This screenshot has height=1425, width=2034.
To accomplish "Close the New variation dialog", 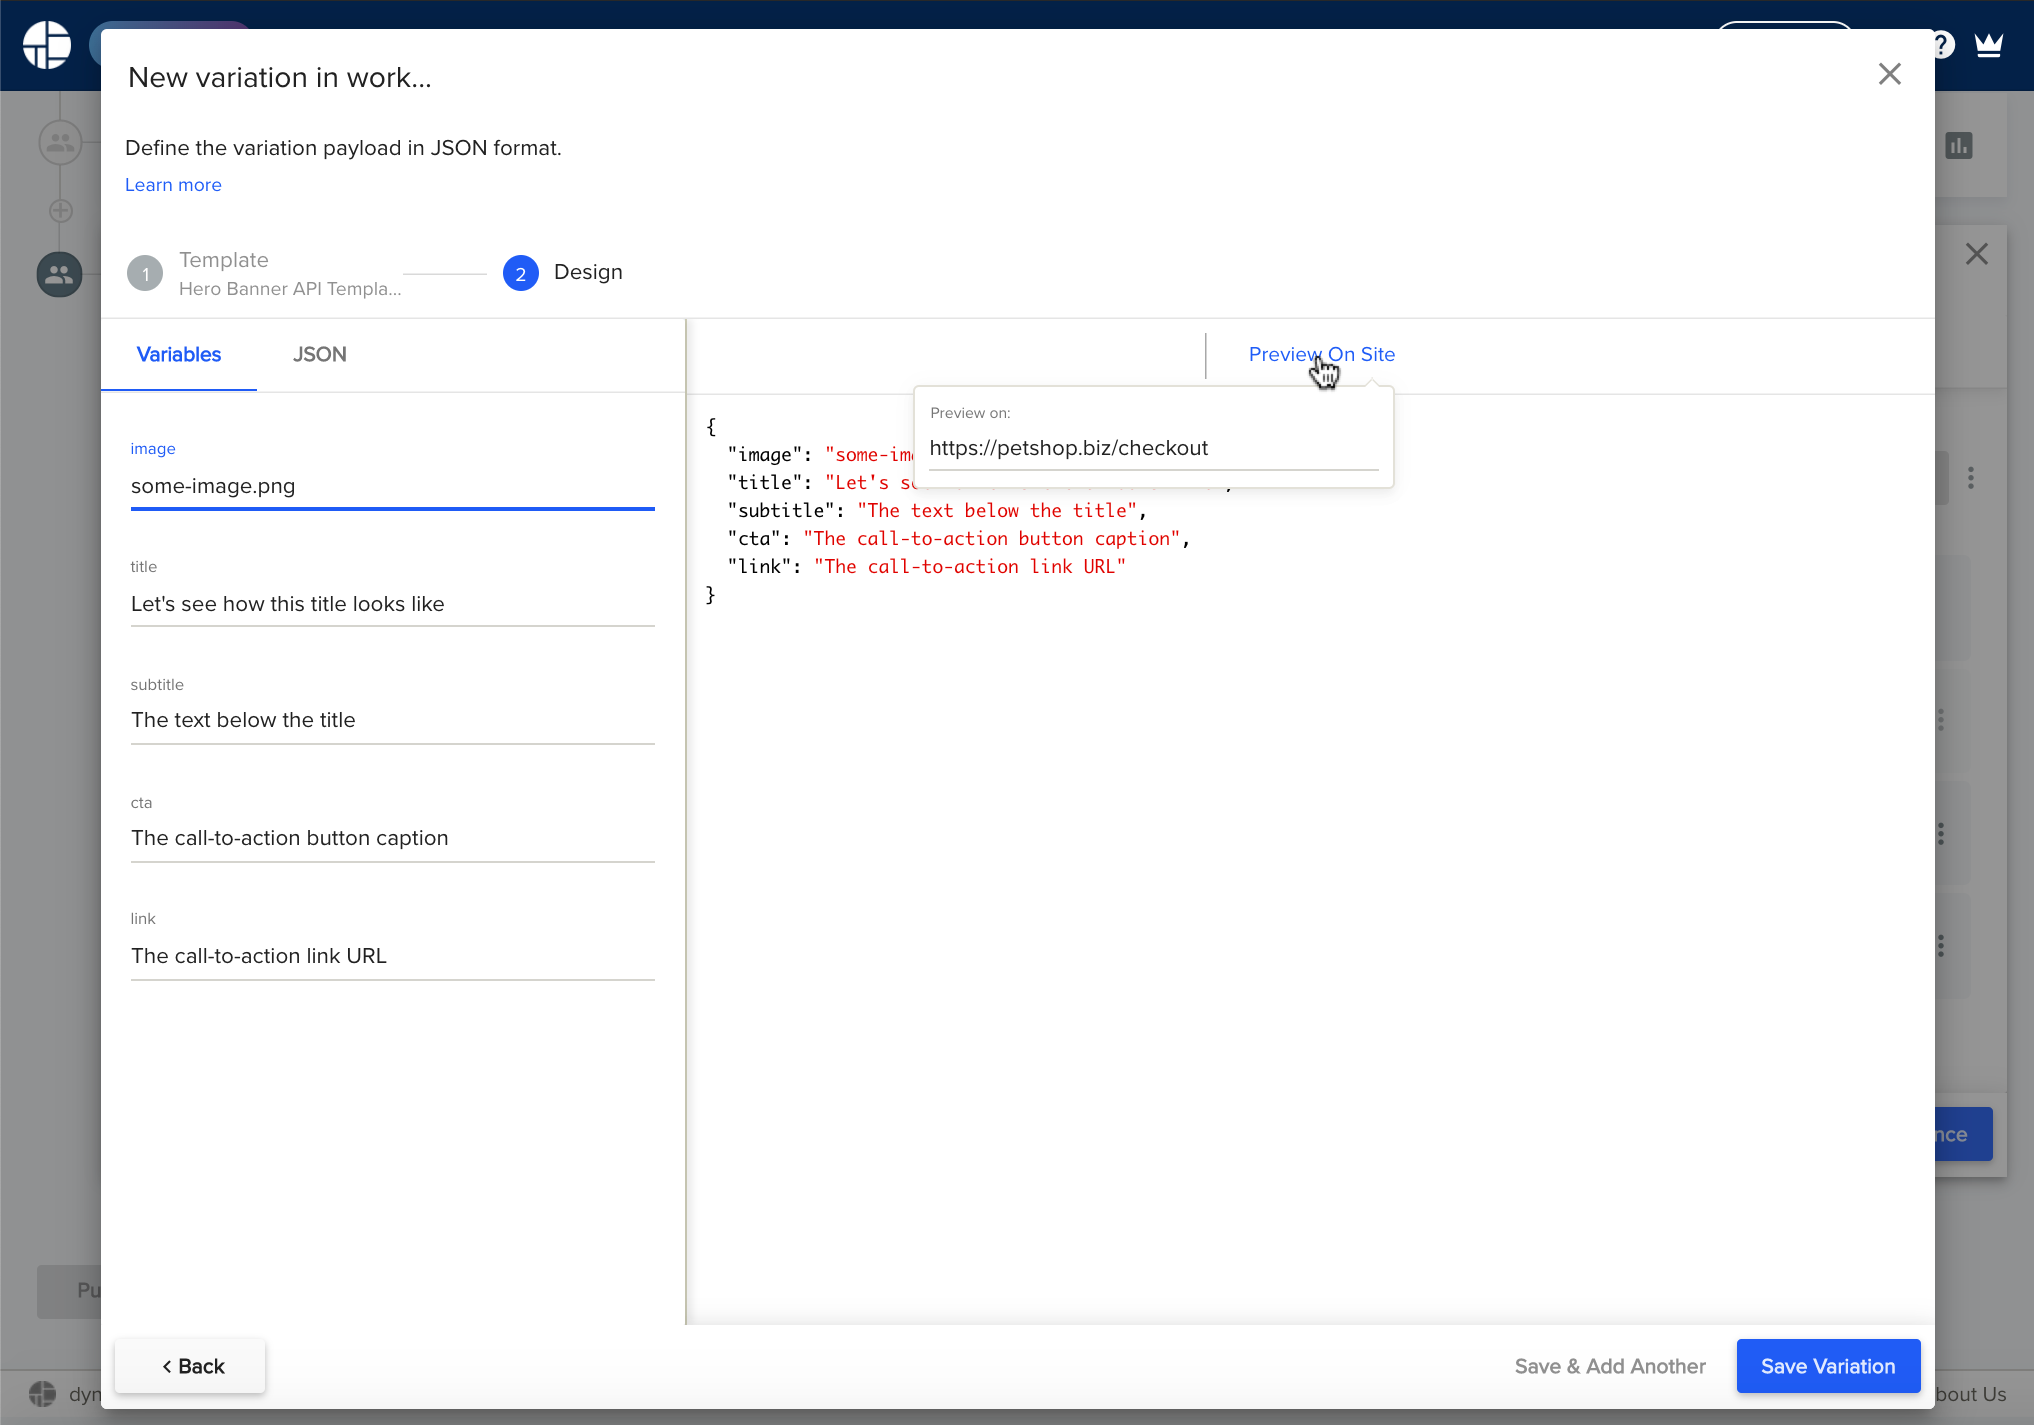I will tap(1889, 74).
